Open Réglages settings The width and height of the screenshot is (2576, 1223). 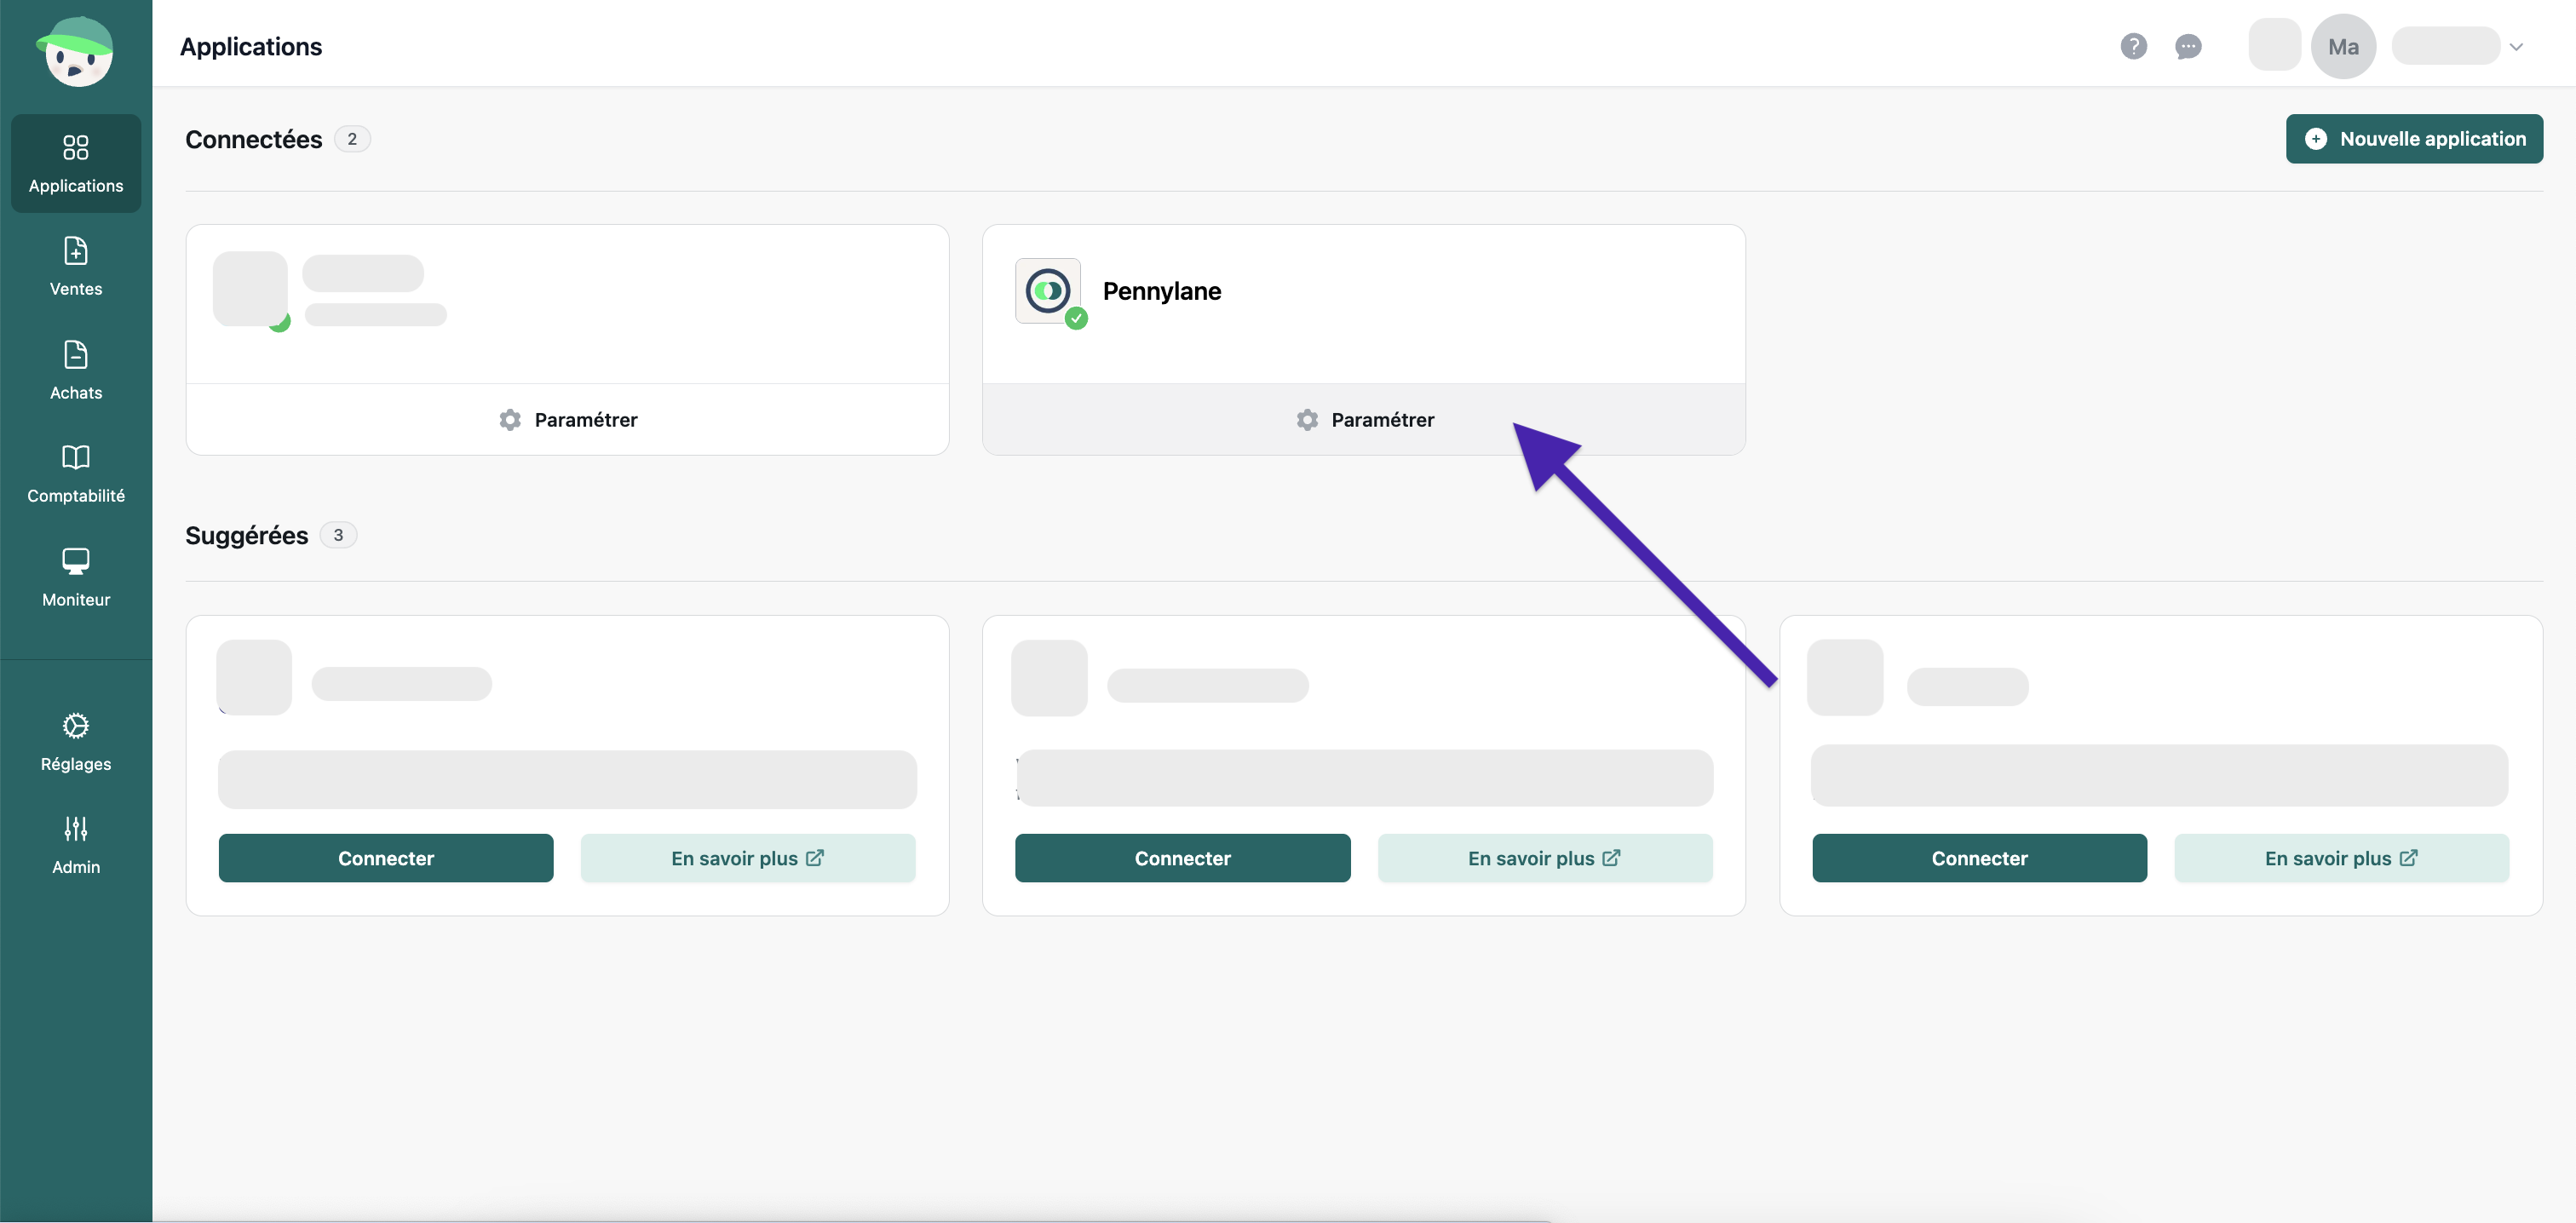(76, 742)
